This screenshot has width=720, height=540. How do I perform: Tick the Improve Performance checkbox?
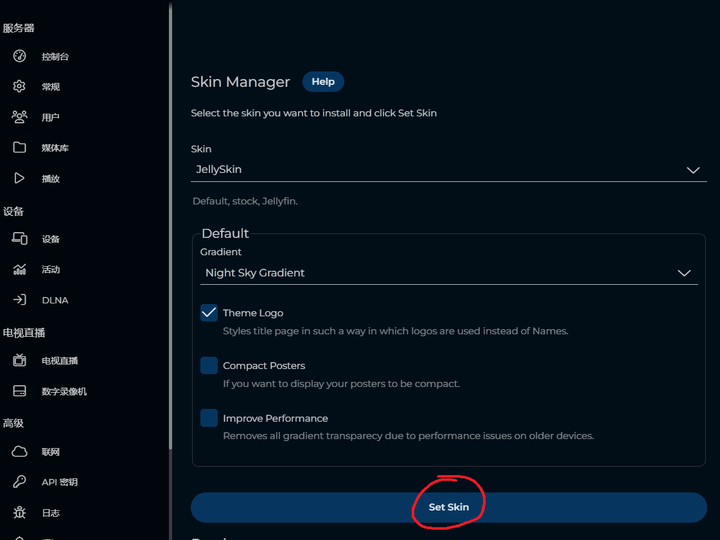coord(209,418)
